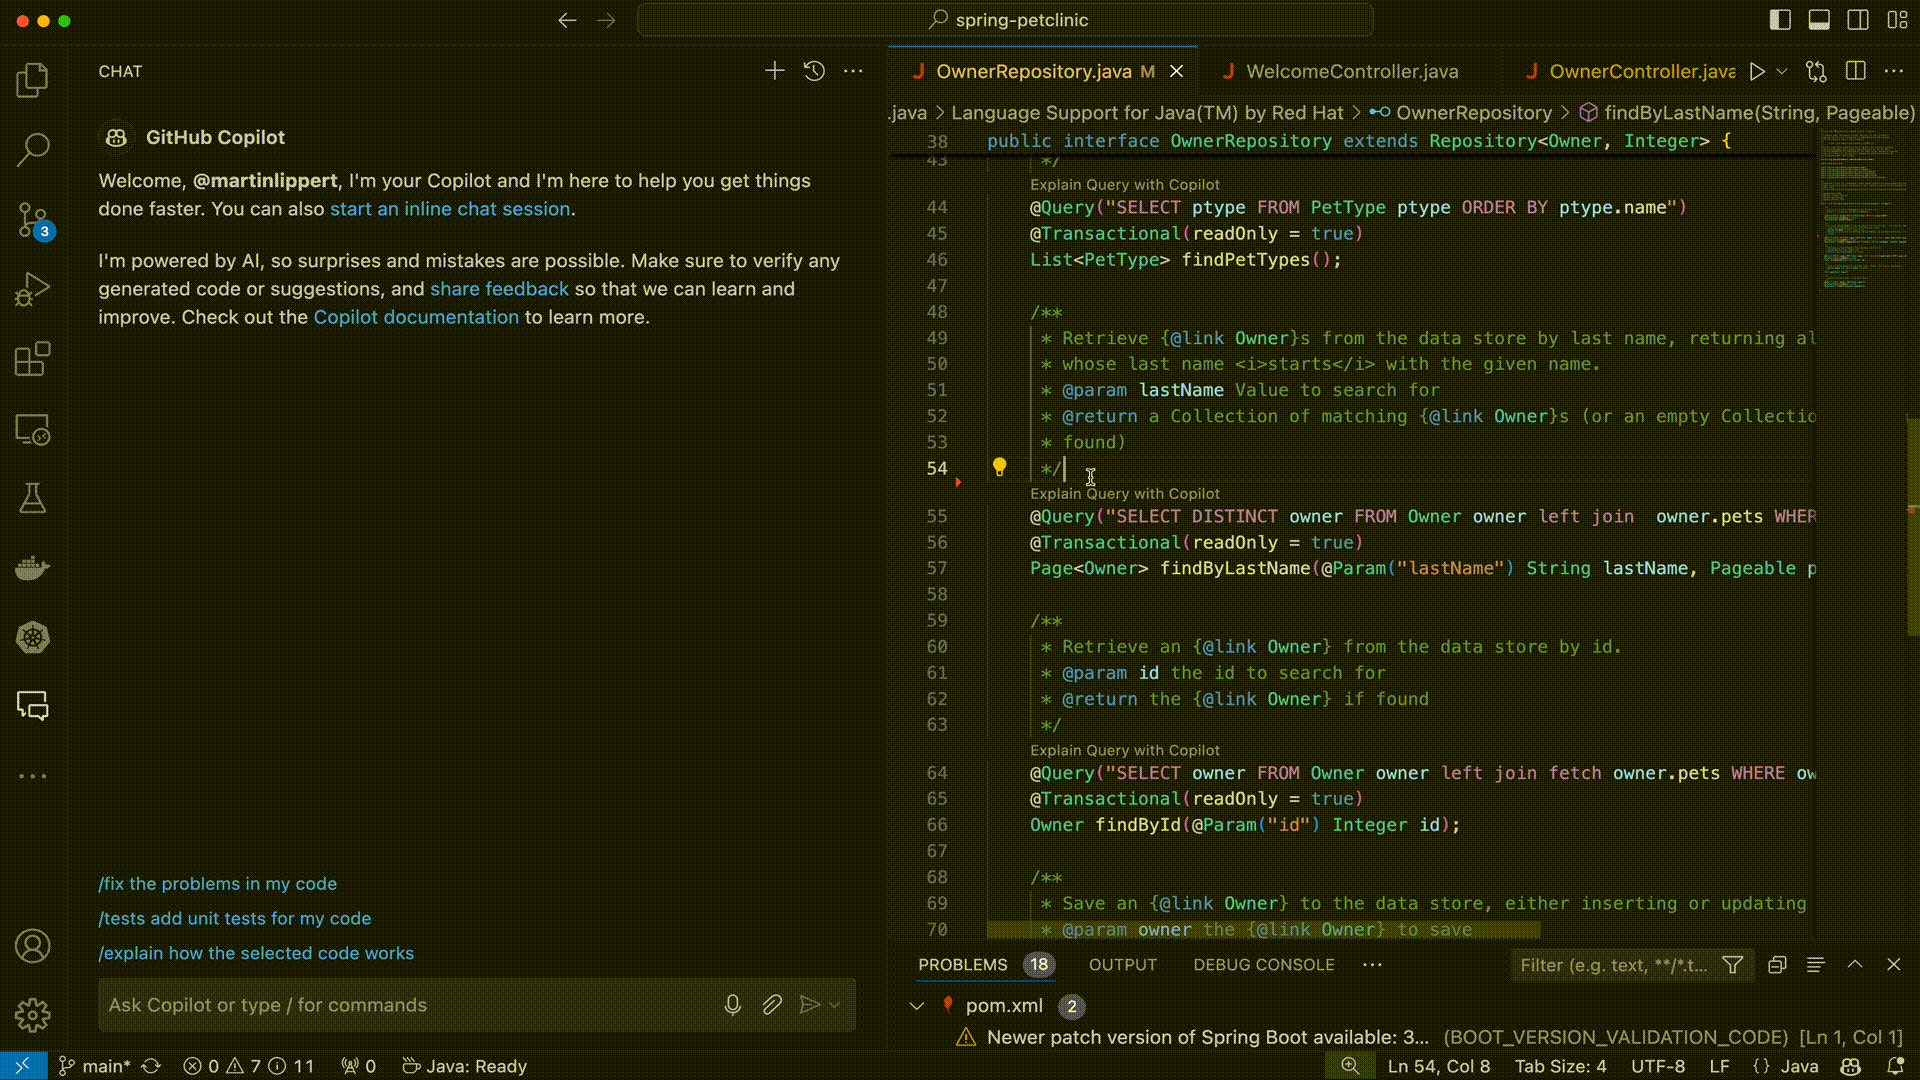Collapse the pom.xml problems group
1920x1080 pixels.
[916, 1006]
